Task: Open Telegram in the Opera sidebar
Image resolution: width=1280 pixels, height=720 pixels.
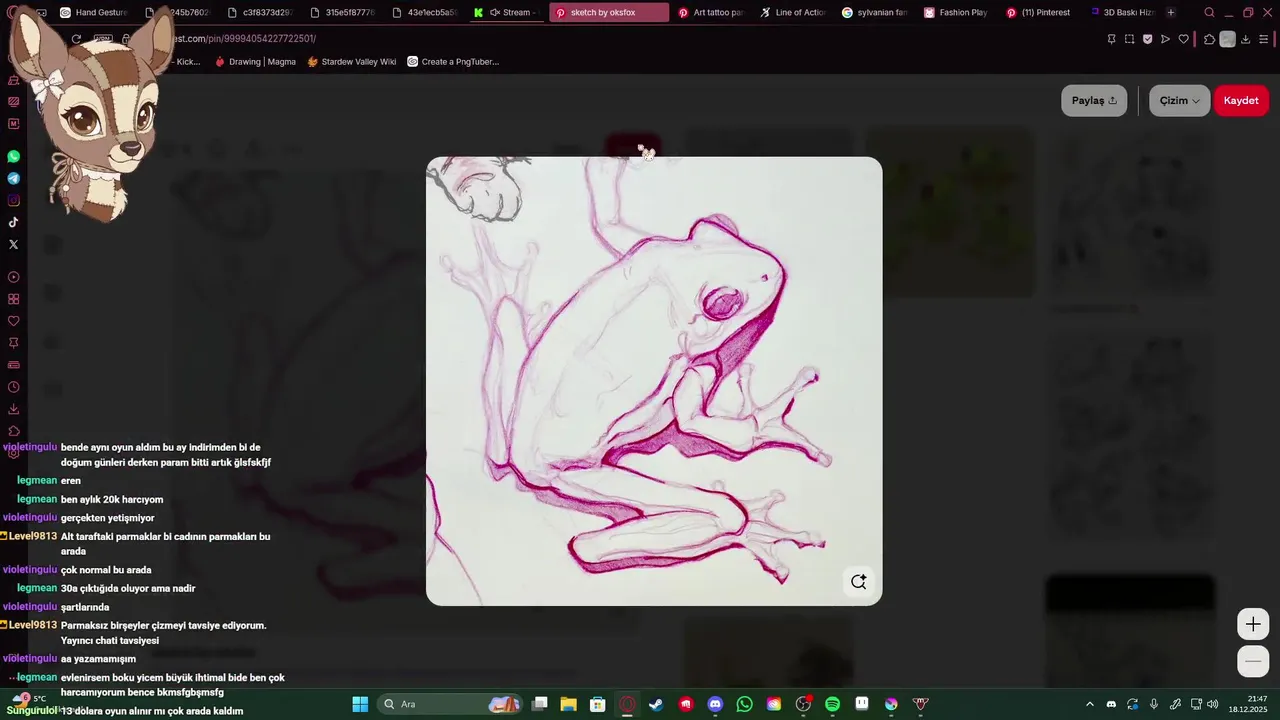Action: pyautogui.click(x=13, y=179)
